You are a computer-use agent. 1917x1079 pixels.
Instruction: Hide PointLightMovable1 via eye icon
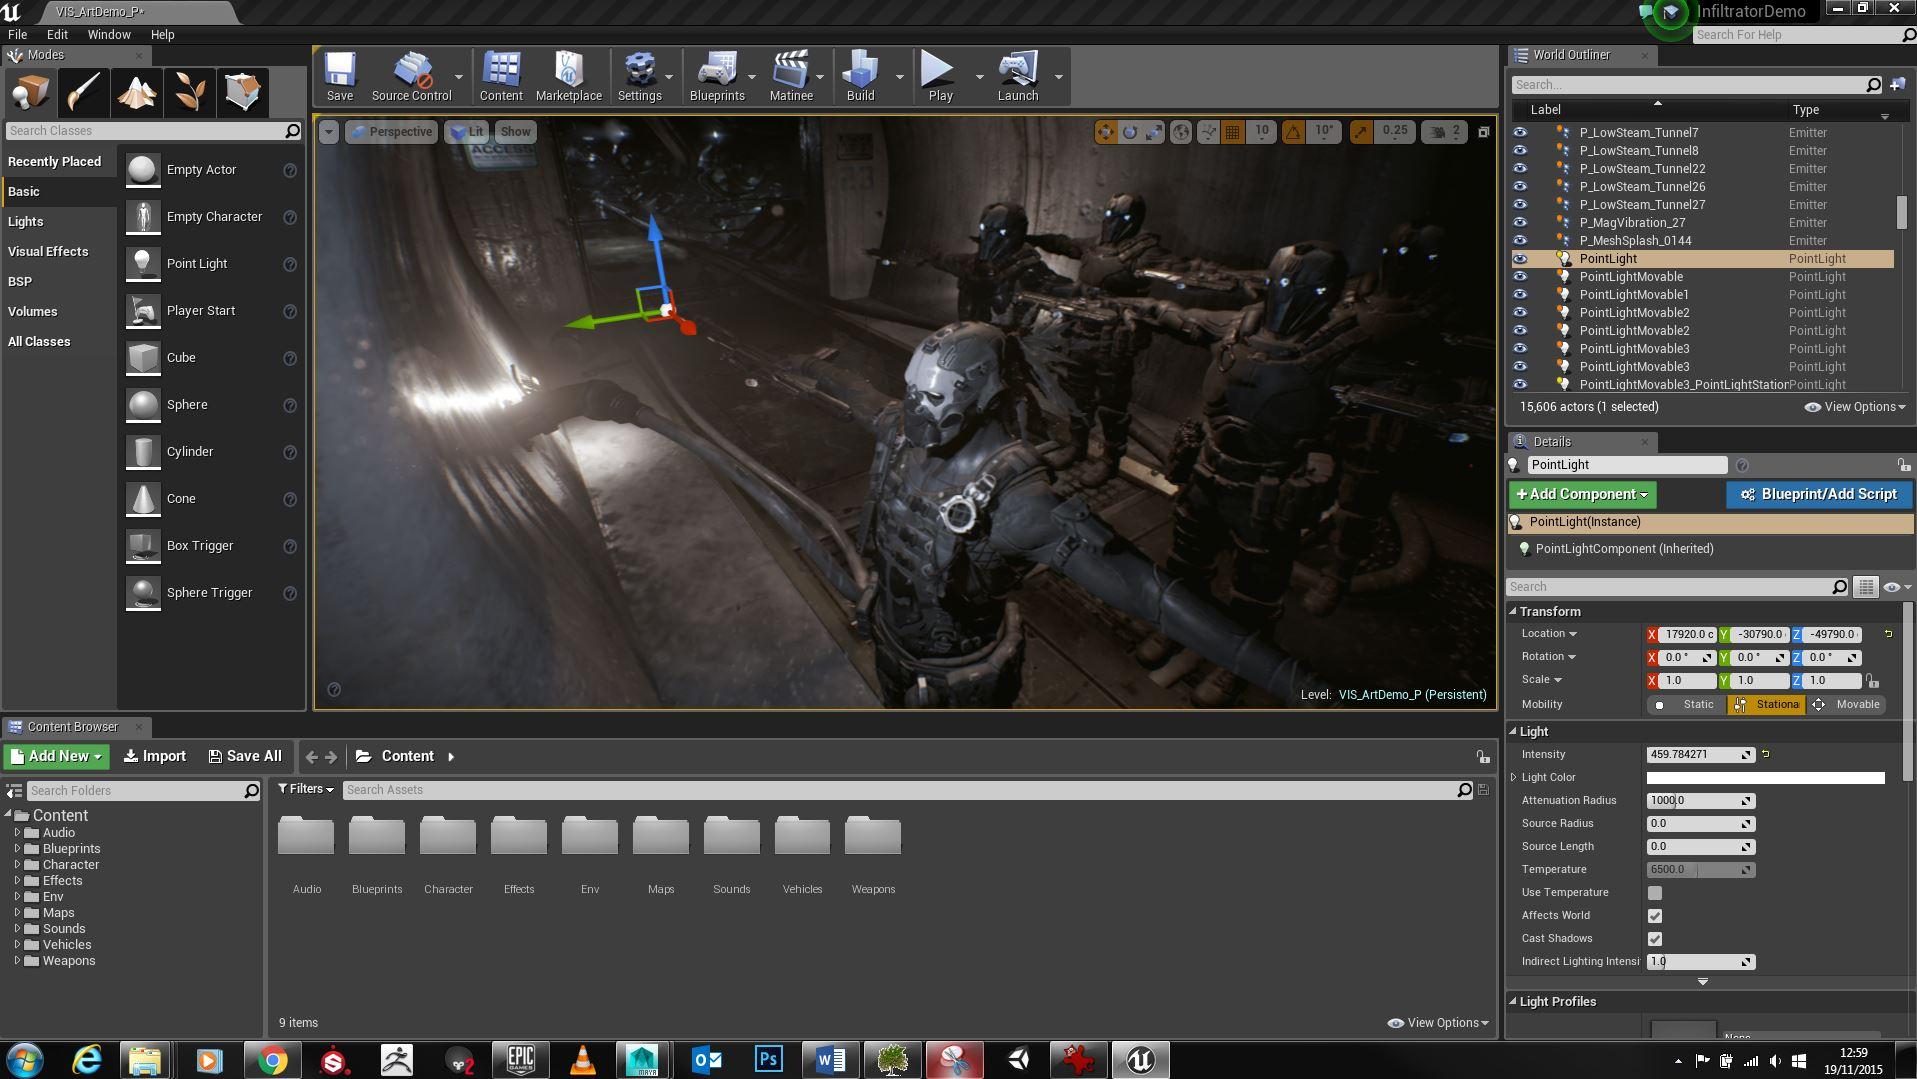click(1520, 295)
